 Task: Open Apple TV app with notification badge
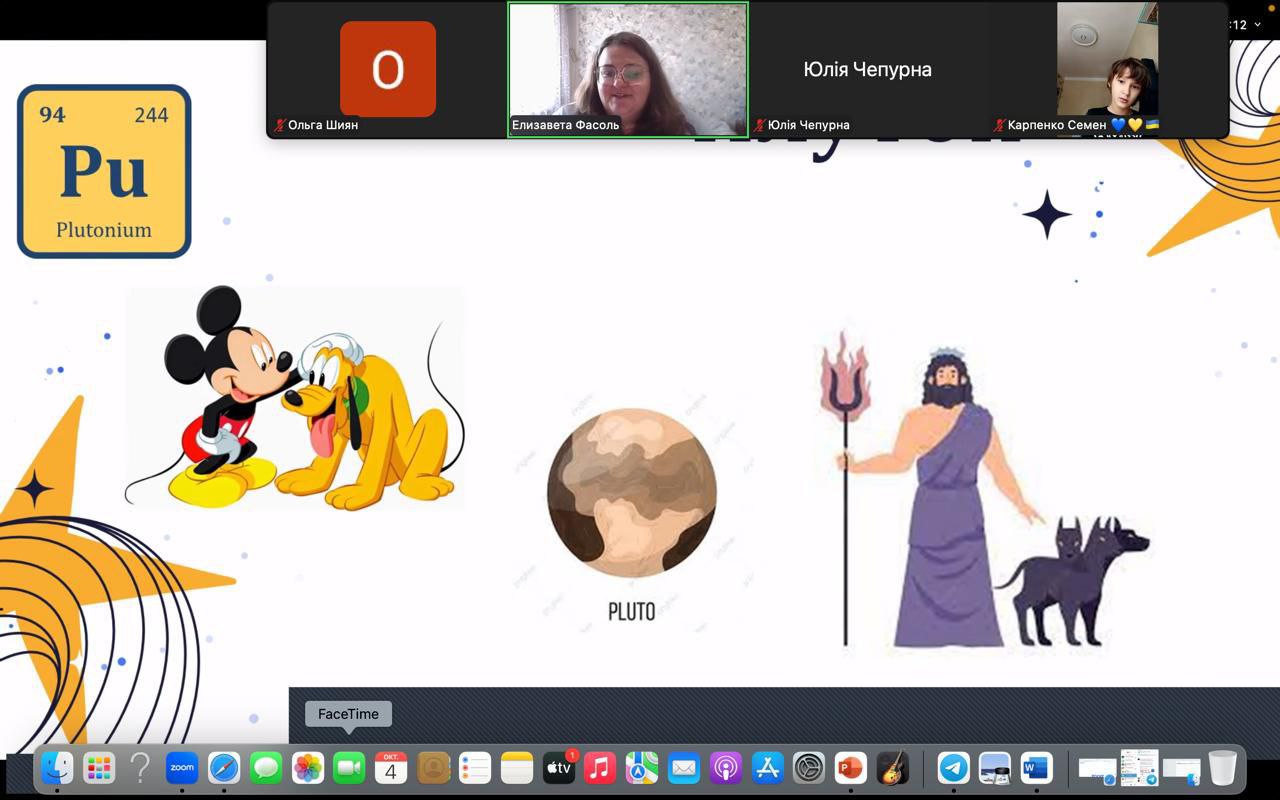[x=559, y=768]
